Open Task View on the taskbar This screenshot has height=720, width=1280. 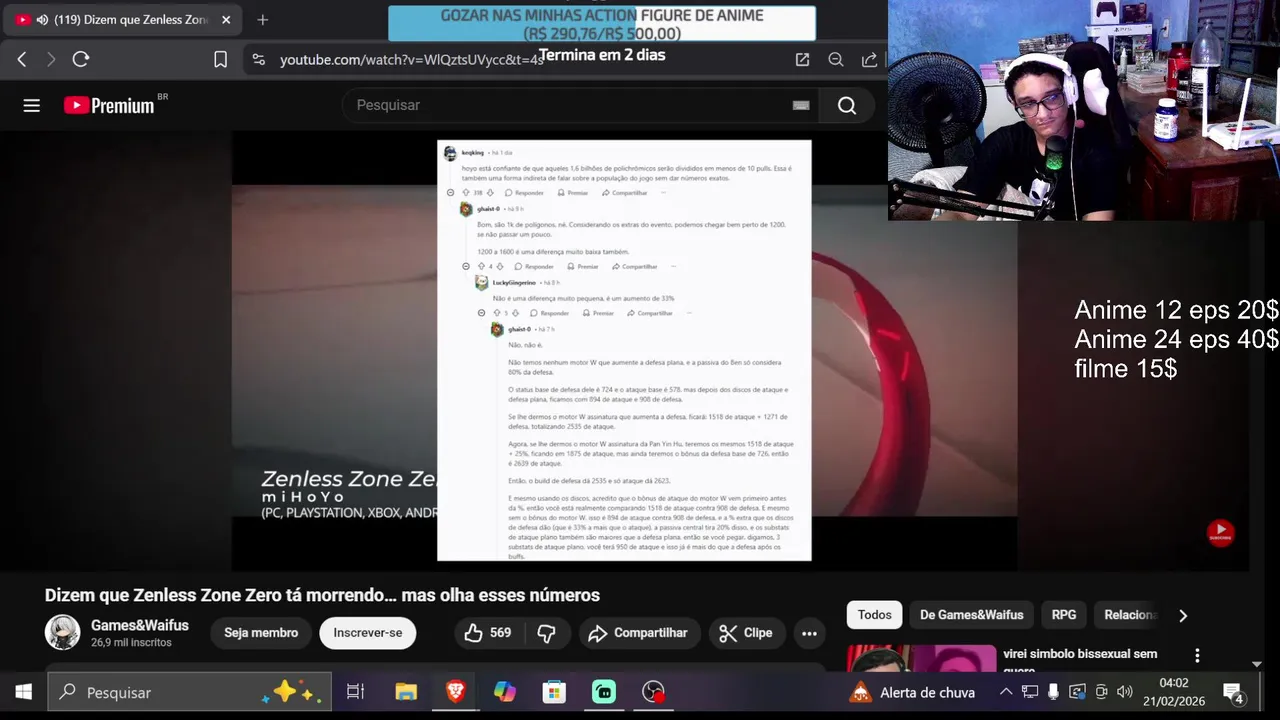coord(355,692)
